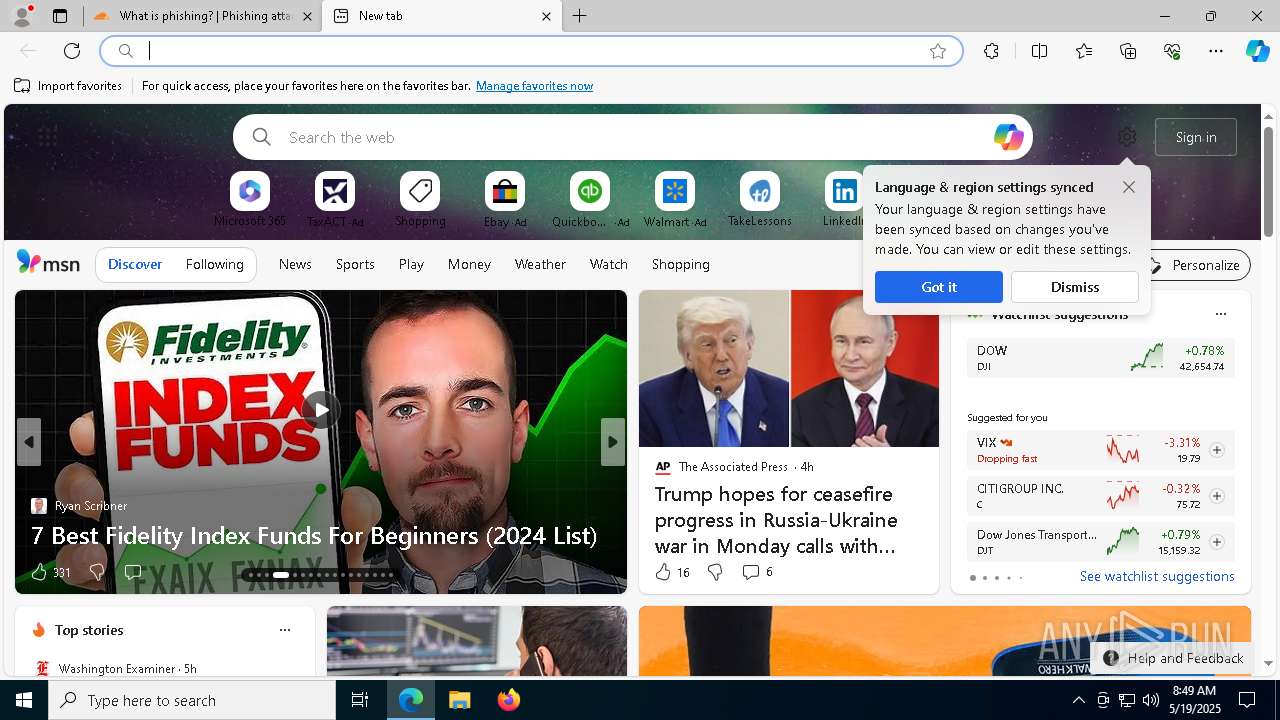Screen dimensions: 1280x720
Task: Open TaxACT quick link tile
Action: point(335,199)
